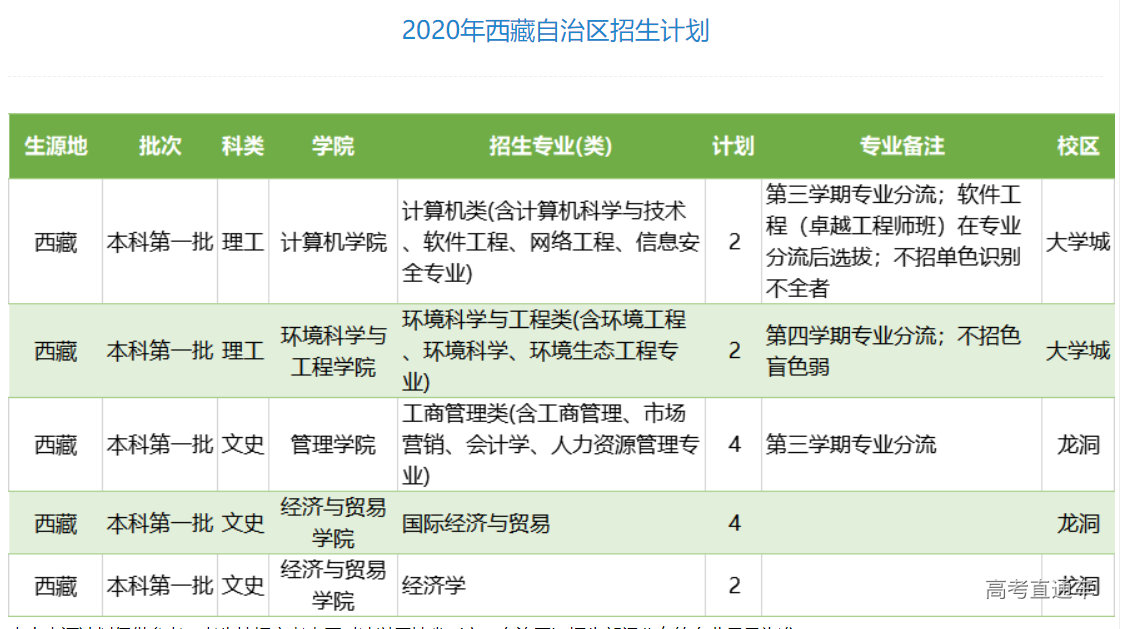Select the 生源地 column header
The image size is (1123, 629).
56,146
